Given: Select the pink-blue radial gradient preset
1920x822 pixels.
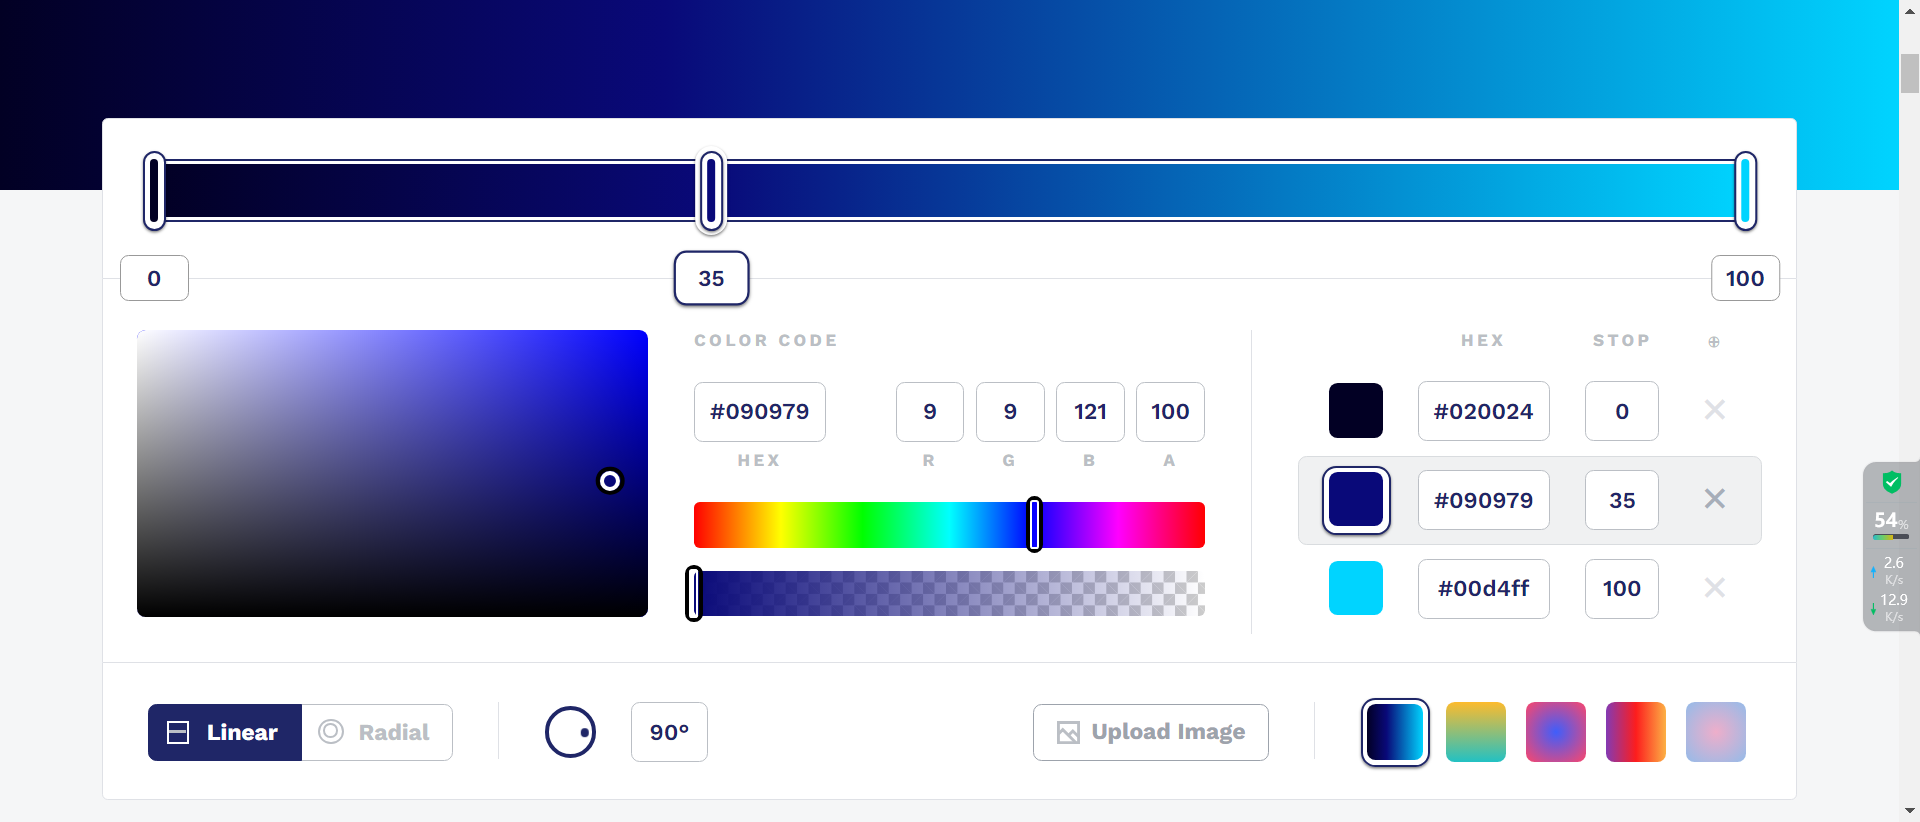Looking at the screenshot, I should 1555,732.
